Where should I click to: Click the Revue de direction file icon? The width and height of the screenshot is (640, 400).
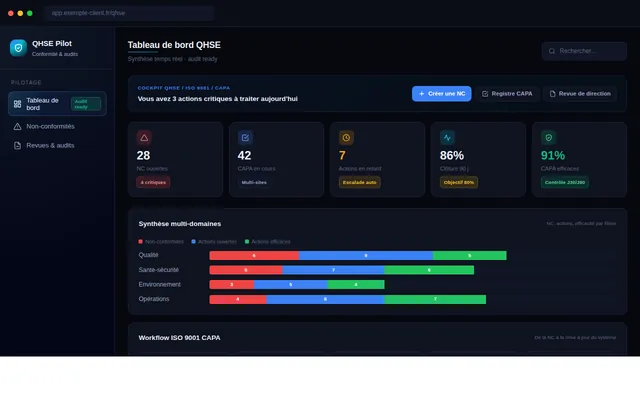pos(552,94)
